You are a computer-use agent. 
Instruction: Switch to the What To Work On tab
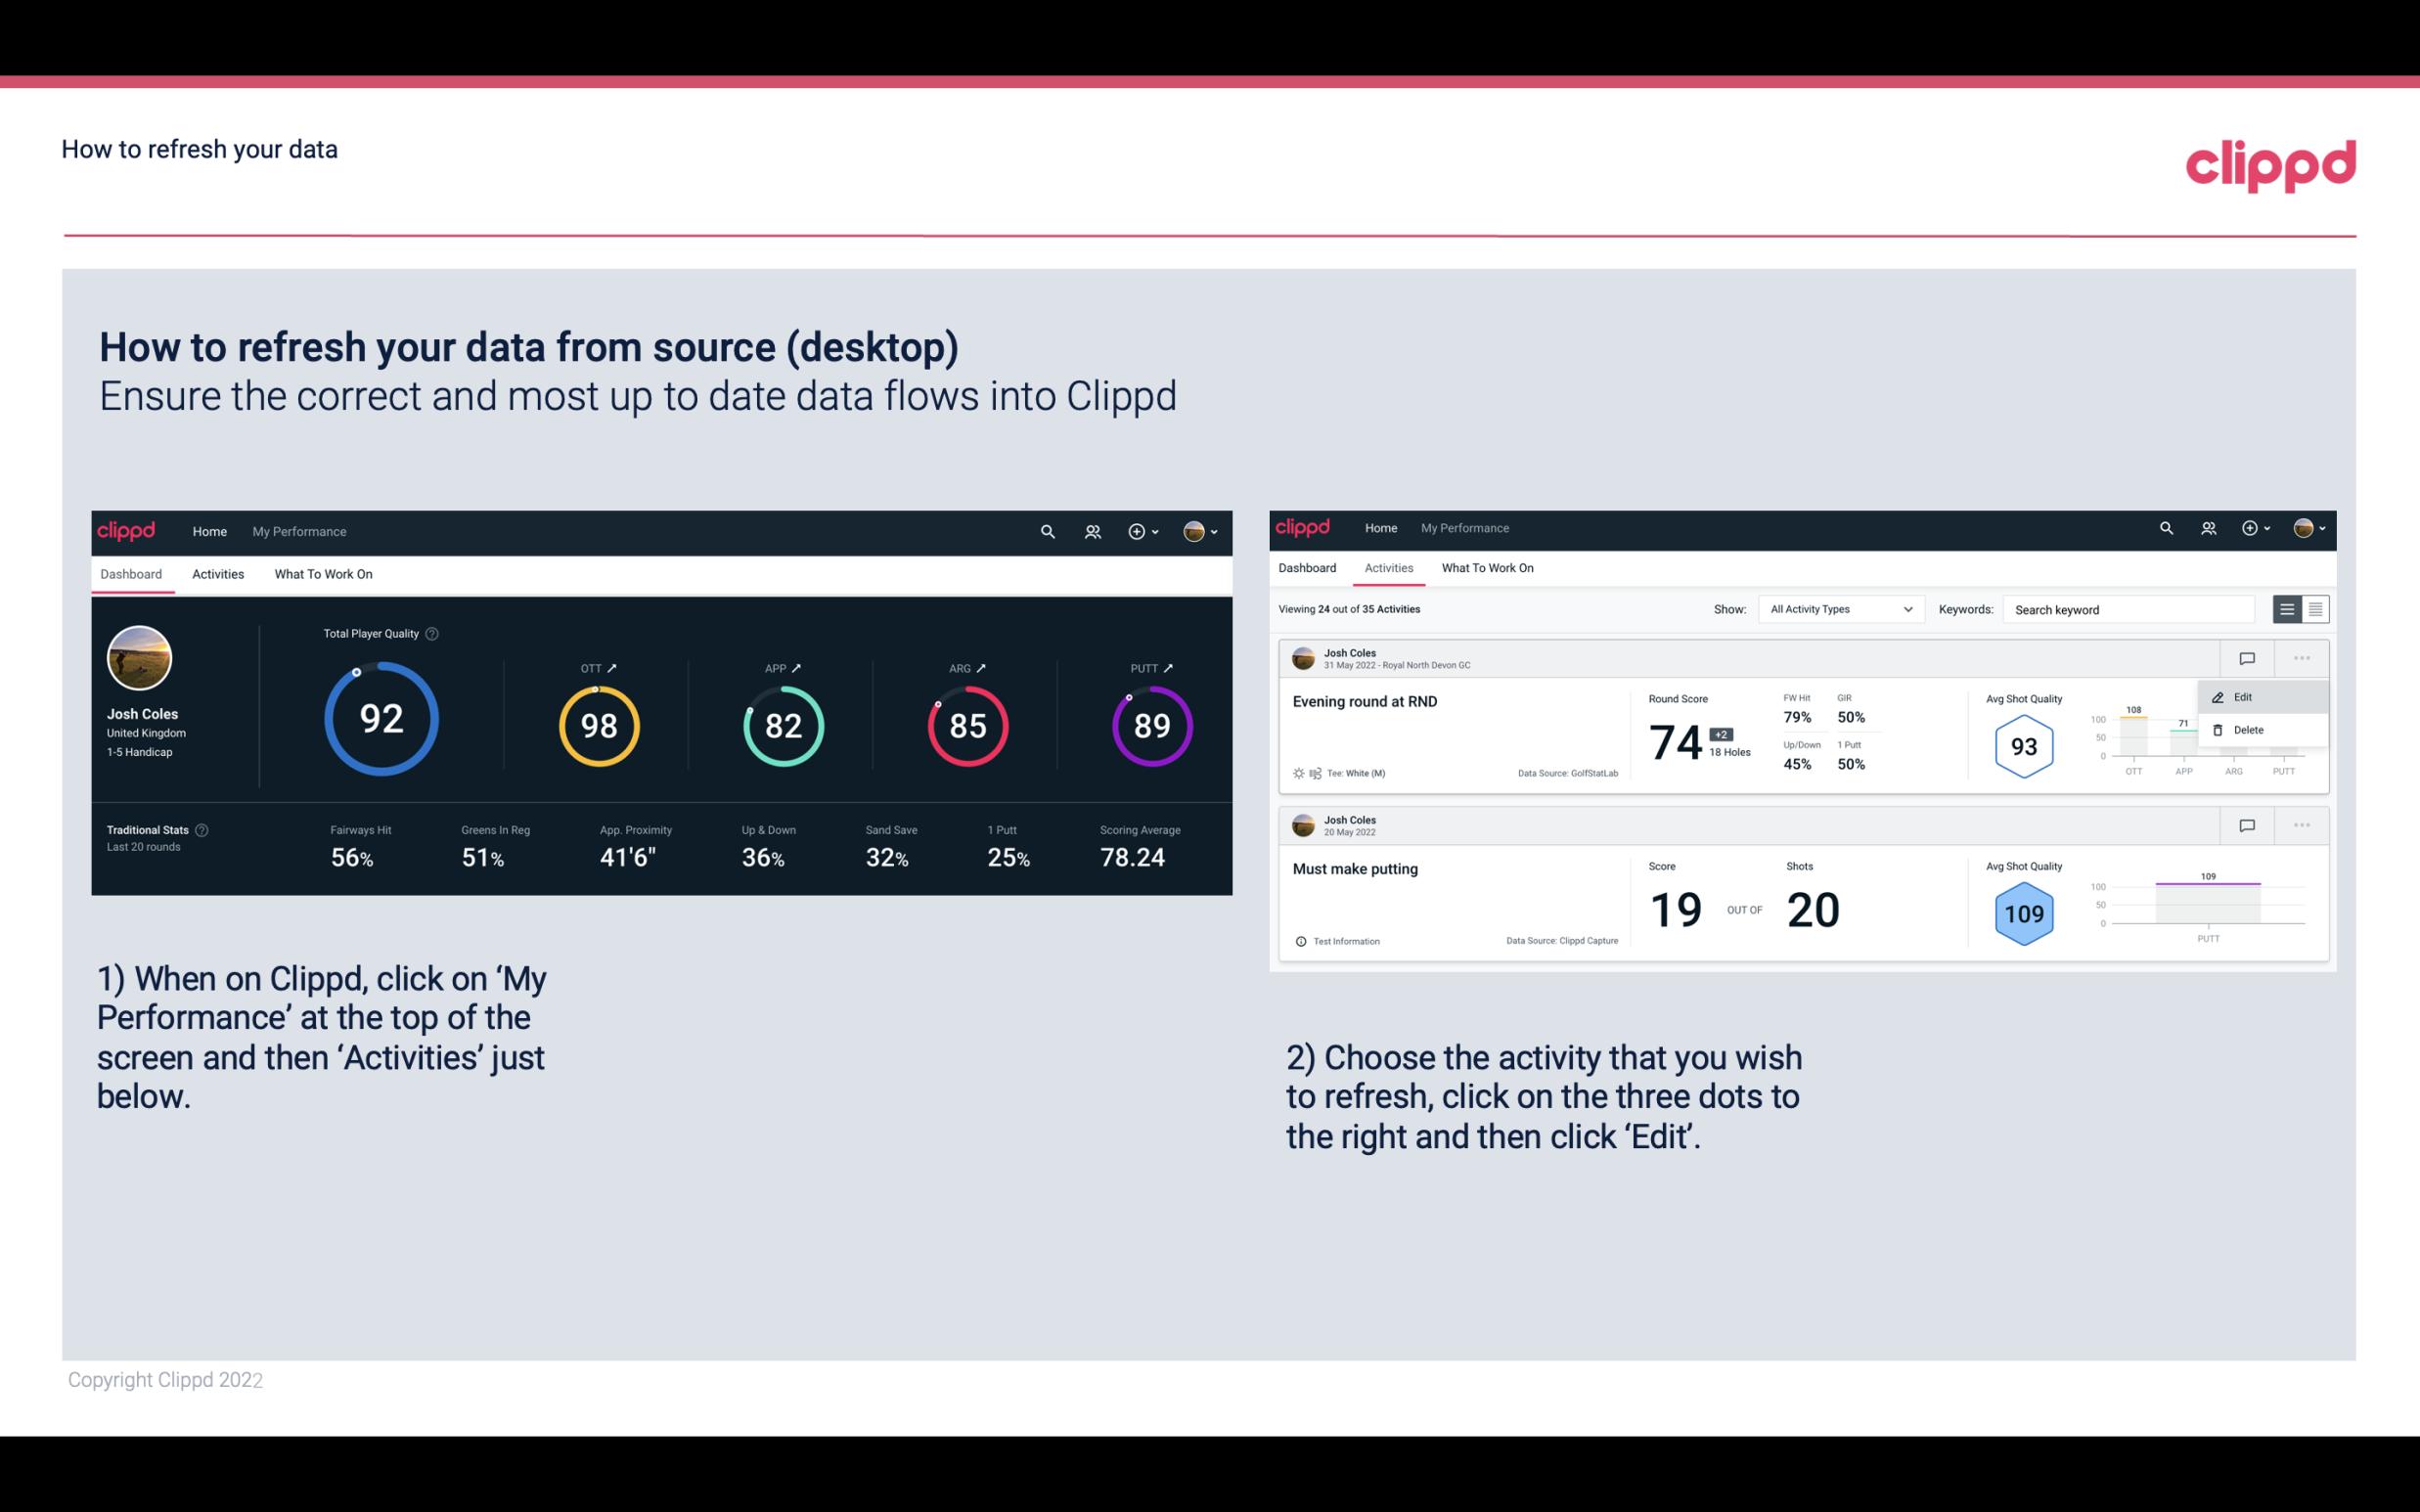point(323,573)
